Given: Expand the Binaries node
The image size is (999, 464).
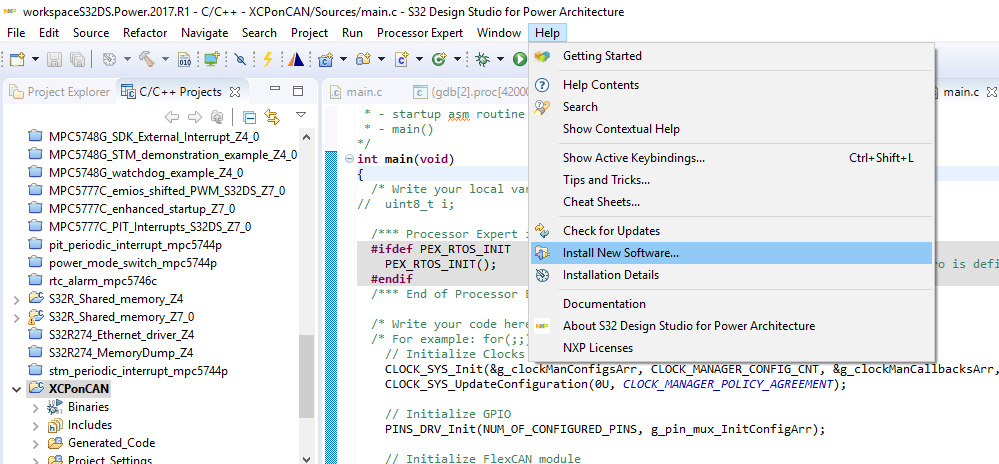Looking at the screenshot, I should [x=35, y=407].
